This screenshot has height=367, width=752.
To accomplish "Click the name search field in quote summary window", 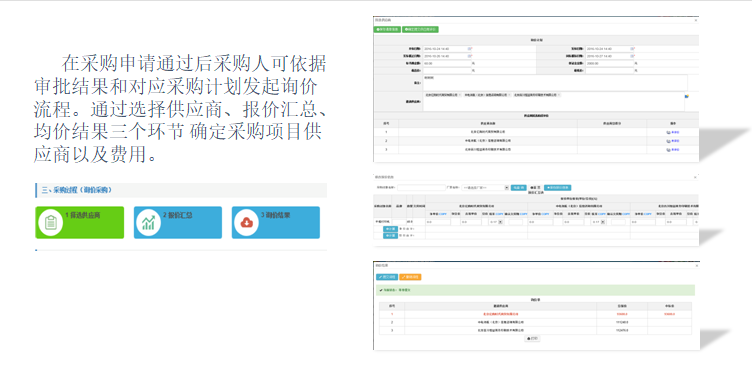I will tap(422, 188).
